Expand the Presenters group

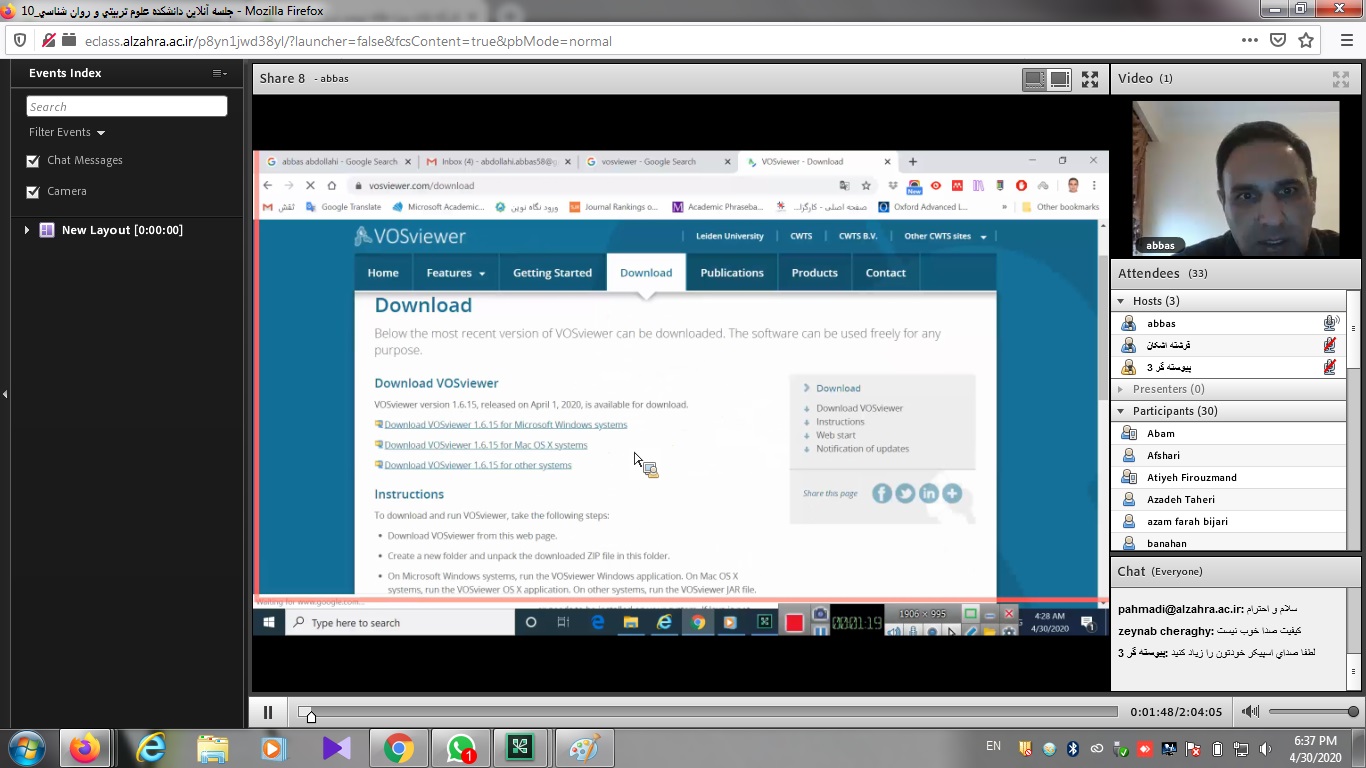click(x=1120, y=389)
